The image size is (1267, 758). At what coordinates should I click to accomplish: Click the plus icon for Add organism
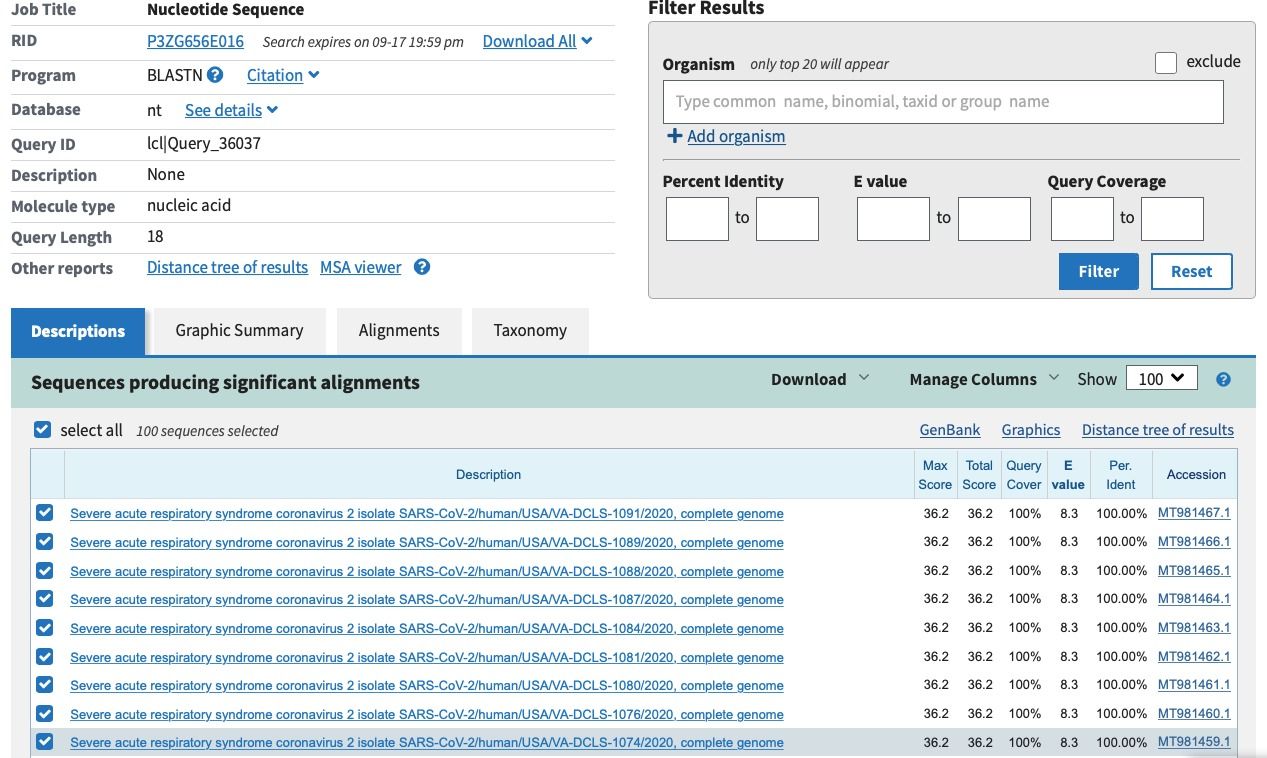point(674,136)
